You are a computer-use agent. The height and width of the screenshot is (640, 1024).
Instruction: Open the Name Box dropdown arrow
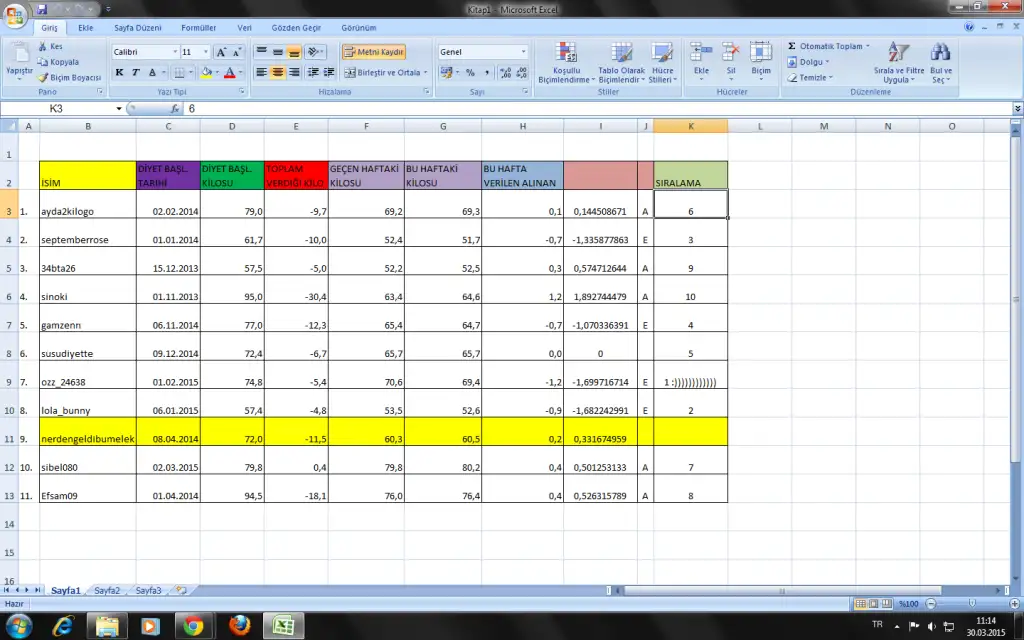119,108
